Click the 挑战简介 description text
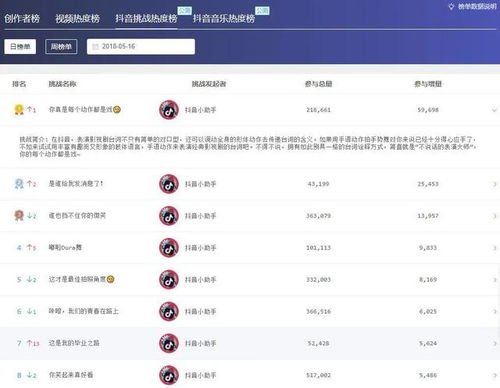 coord(248,147)
